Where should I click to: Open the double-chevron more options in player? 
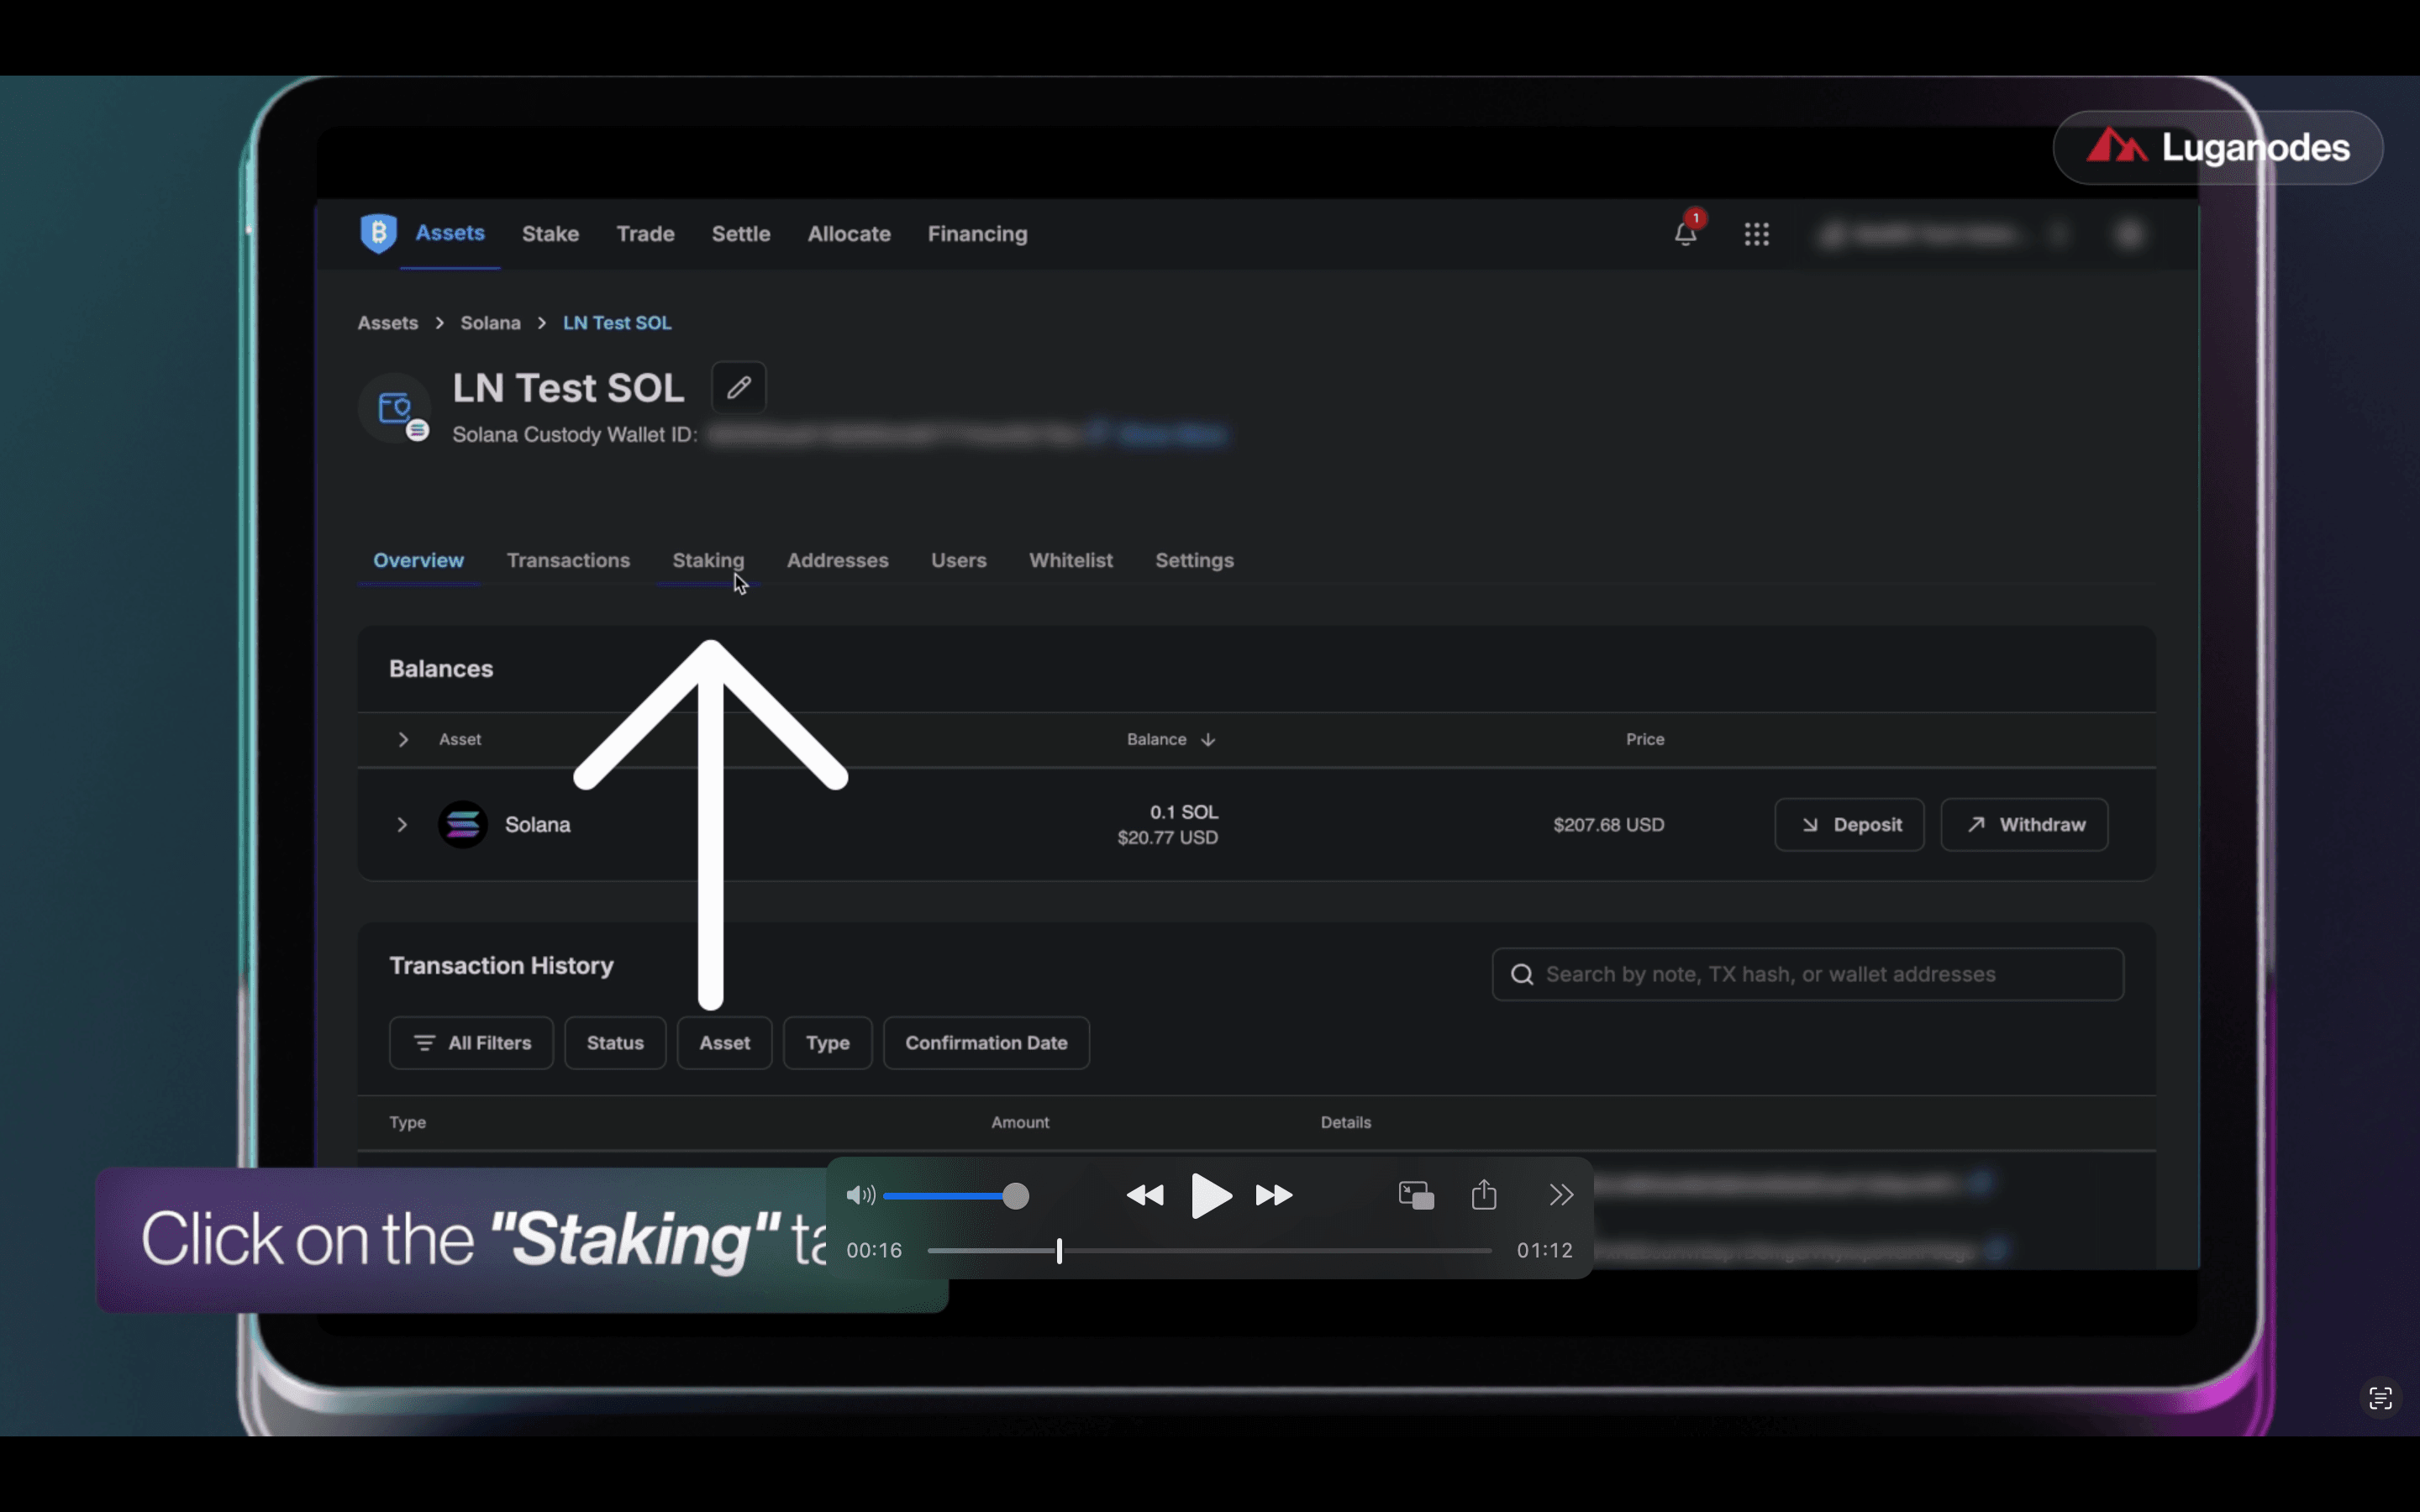[1561, 1195]
